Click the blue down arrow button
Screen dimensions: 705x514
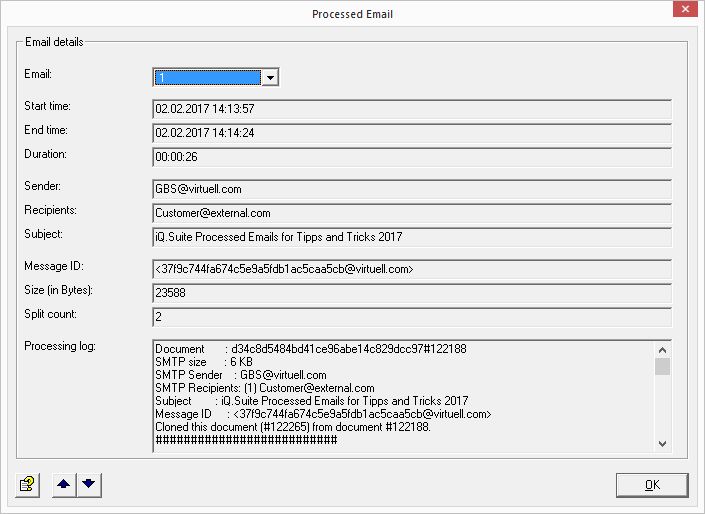88,484
